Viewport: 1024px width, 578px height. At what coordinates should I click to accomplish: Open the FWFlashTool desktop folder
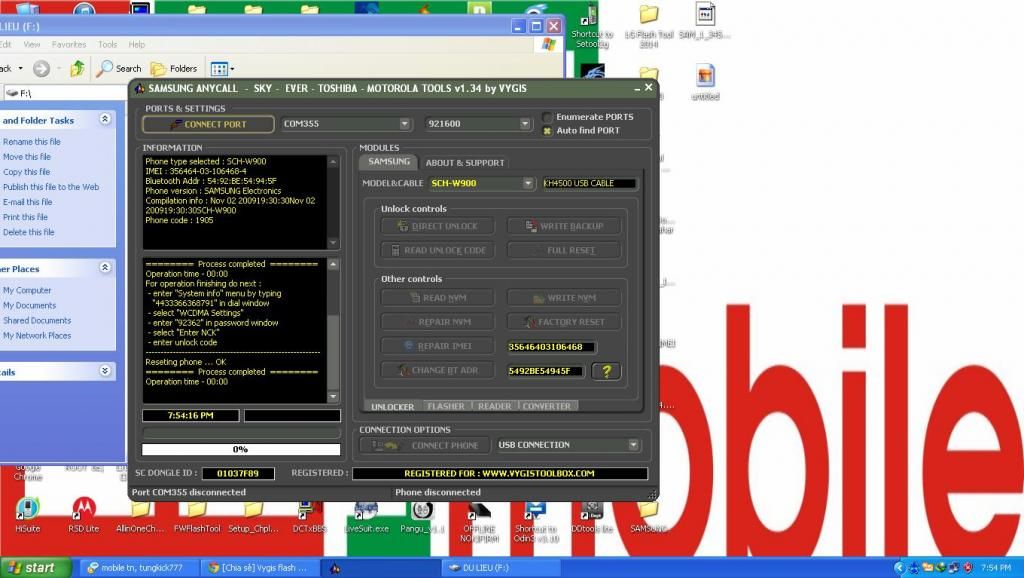[197, 515]
